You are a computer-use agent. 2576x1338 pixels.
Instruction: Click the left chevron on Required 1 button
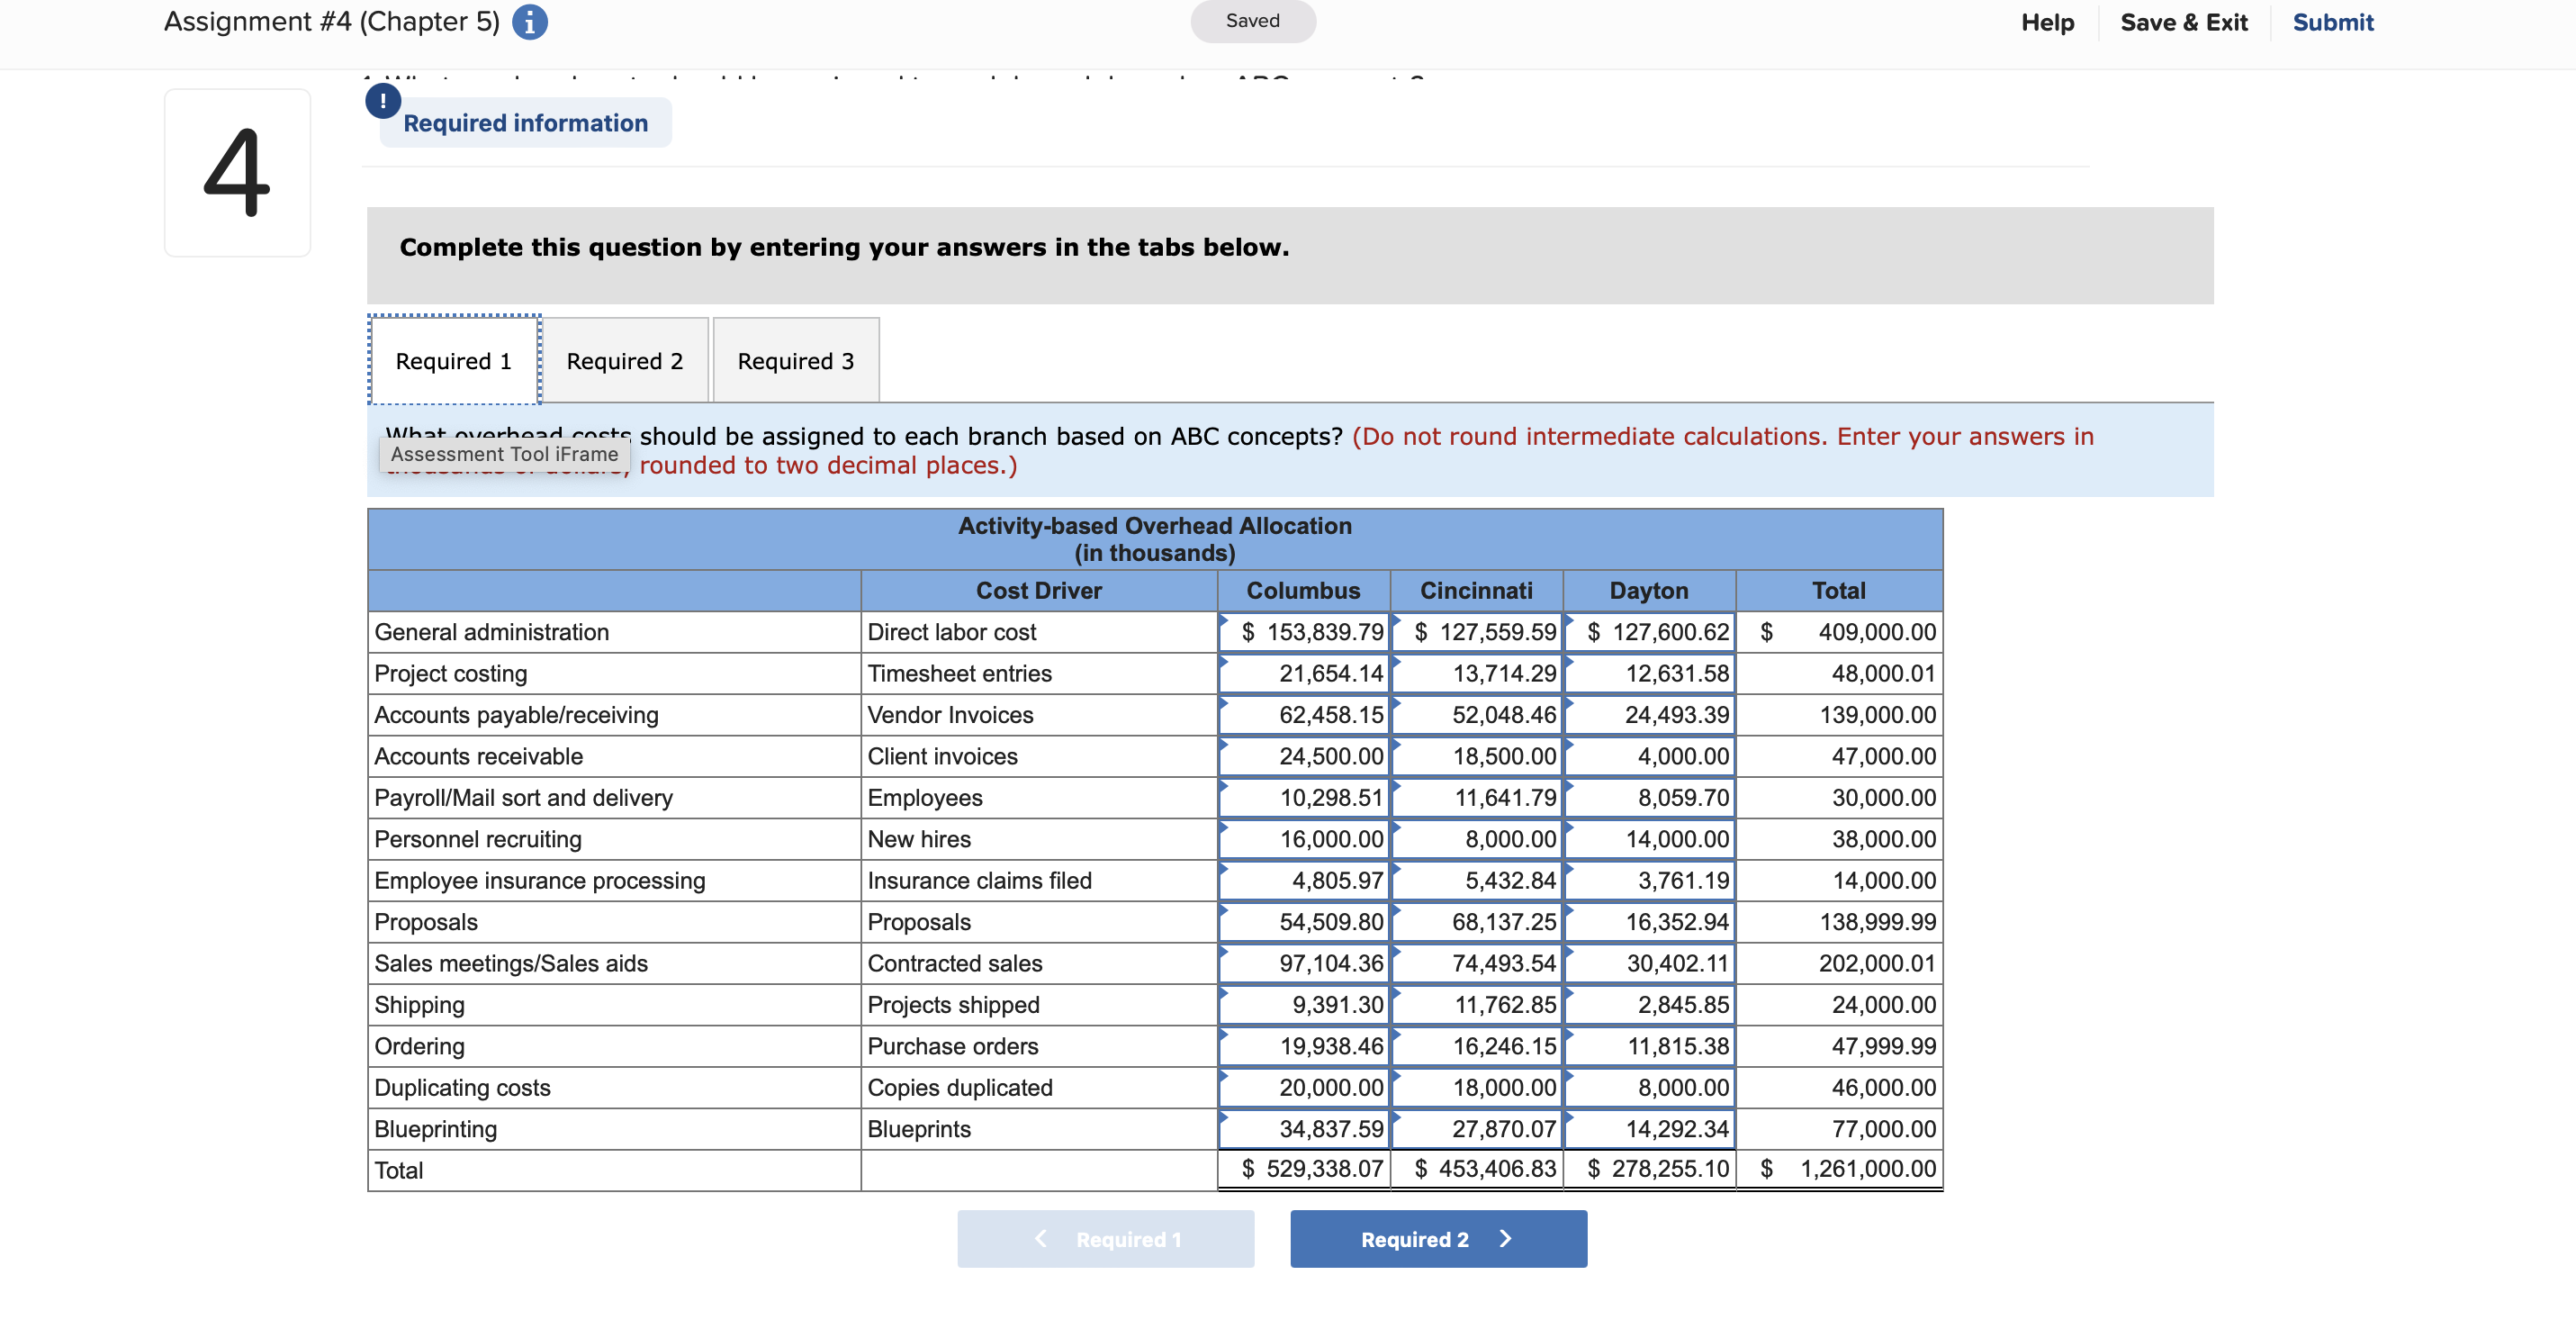1040,1239
